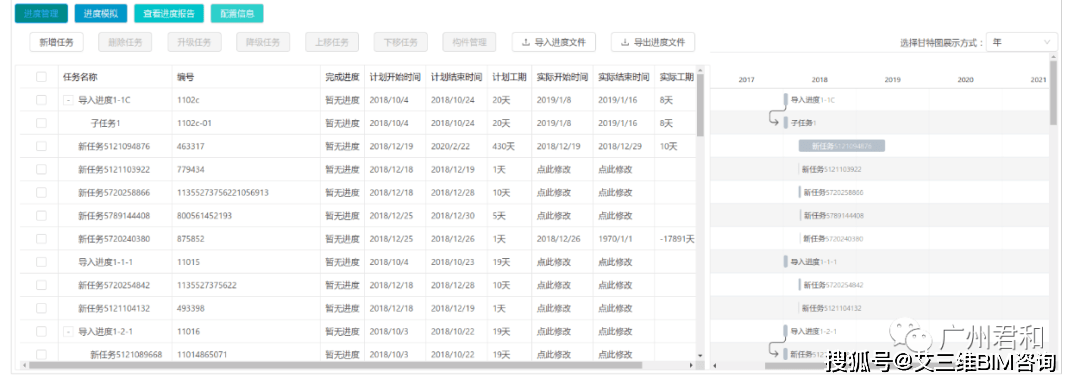Click the 导入进度文件 upload icon
Image resolution: width=1080 pixels, height=385 pixels.
click(526, 42)
